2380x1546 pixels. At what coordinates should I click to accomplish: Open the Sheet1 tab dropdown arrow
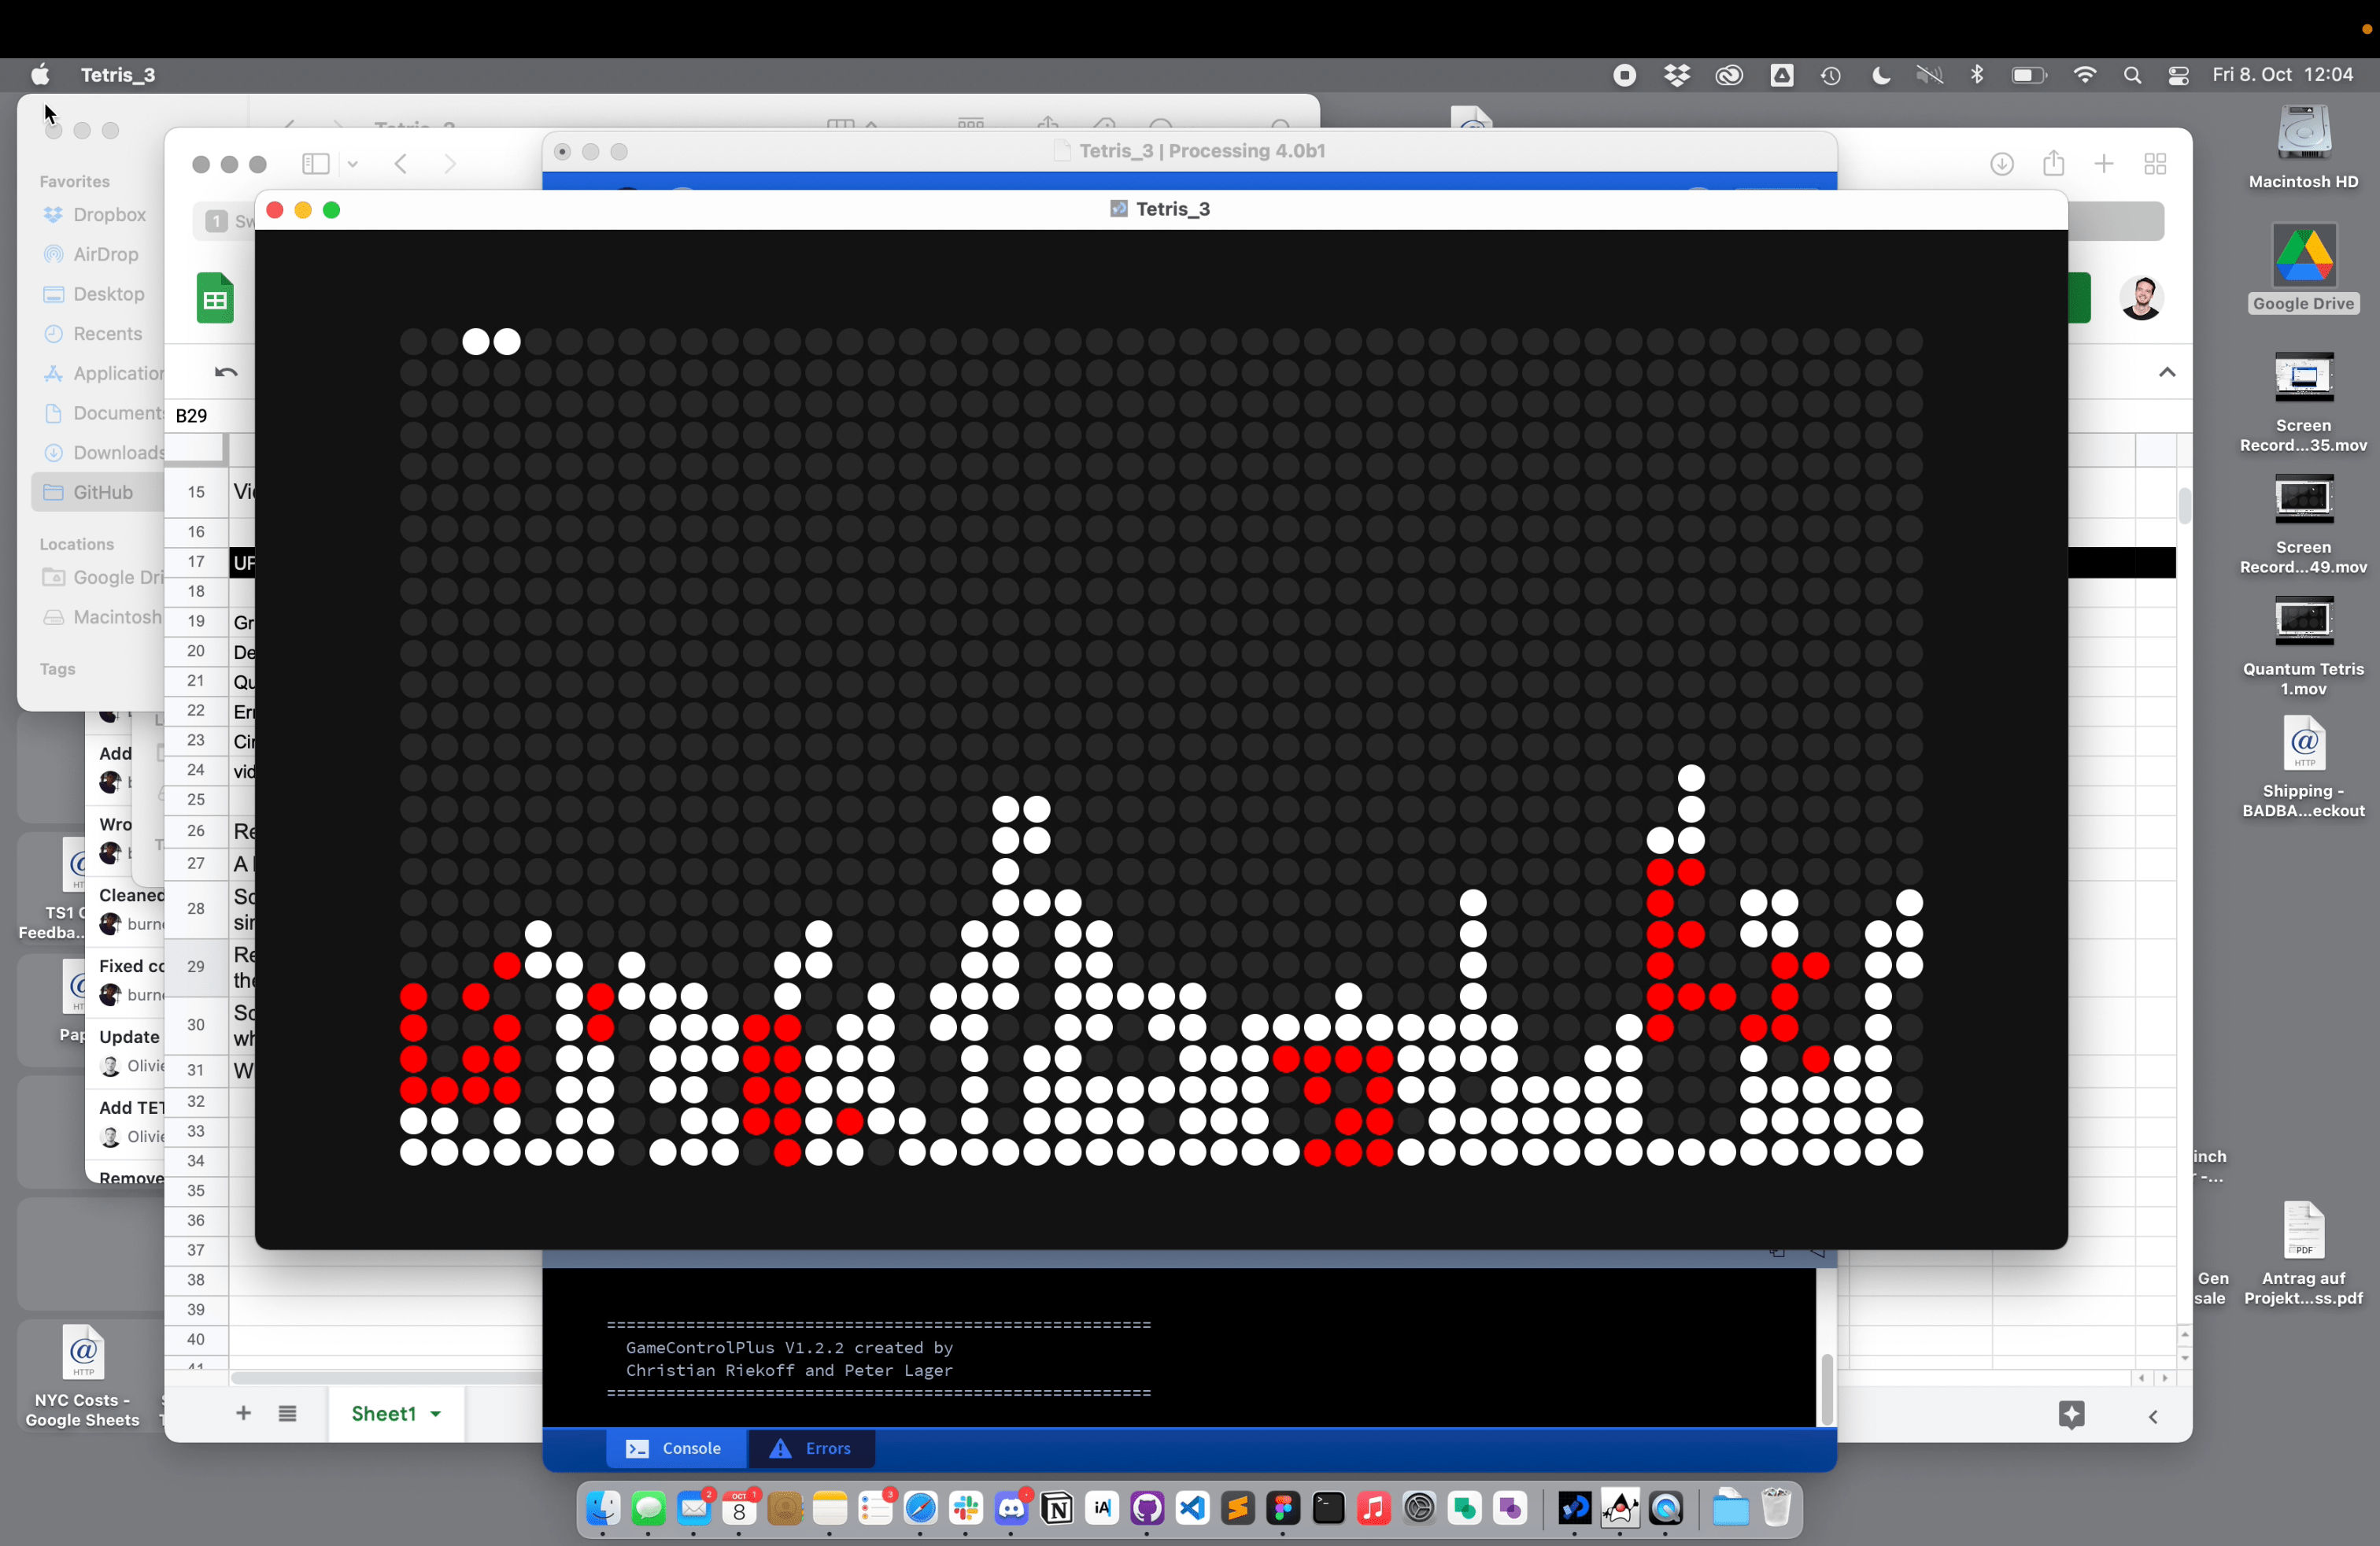click(436, 1414)
